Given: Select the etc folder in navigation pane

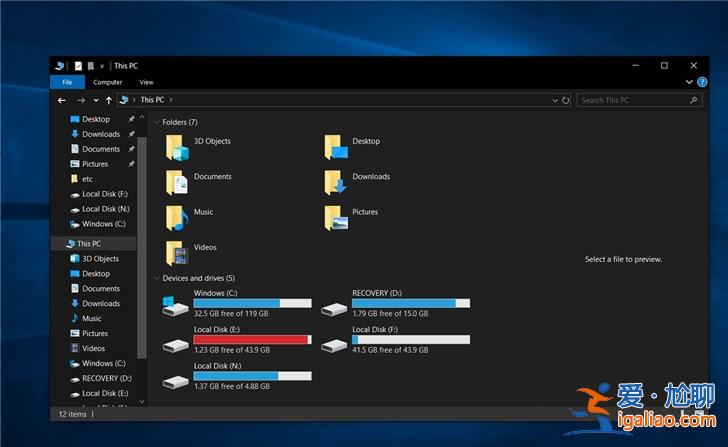Looking at the screenshot, I should tap(87, 179).
